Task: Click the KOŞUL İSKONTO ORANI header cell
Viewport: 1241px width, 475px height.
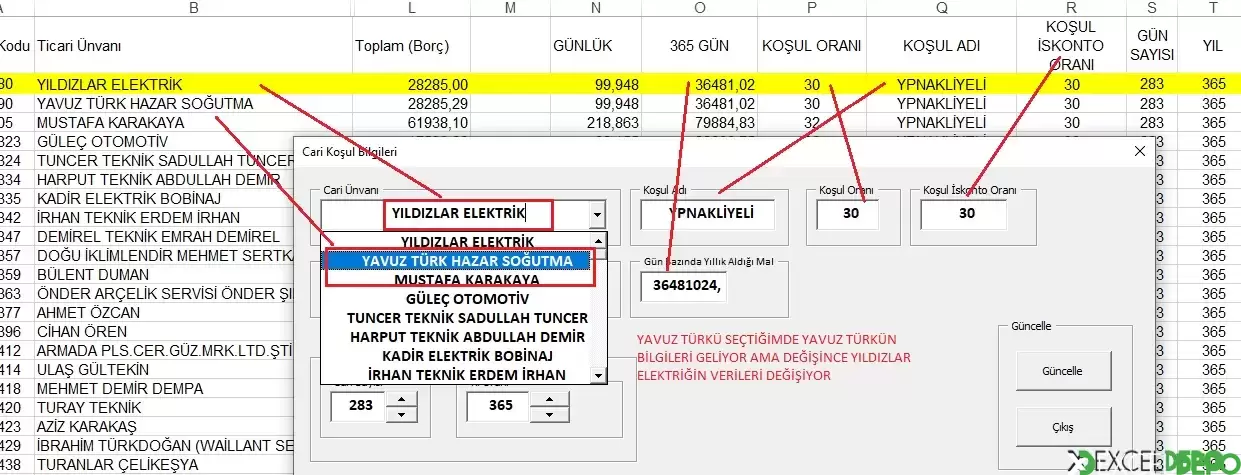Action: (x=1072, y=46)
